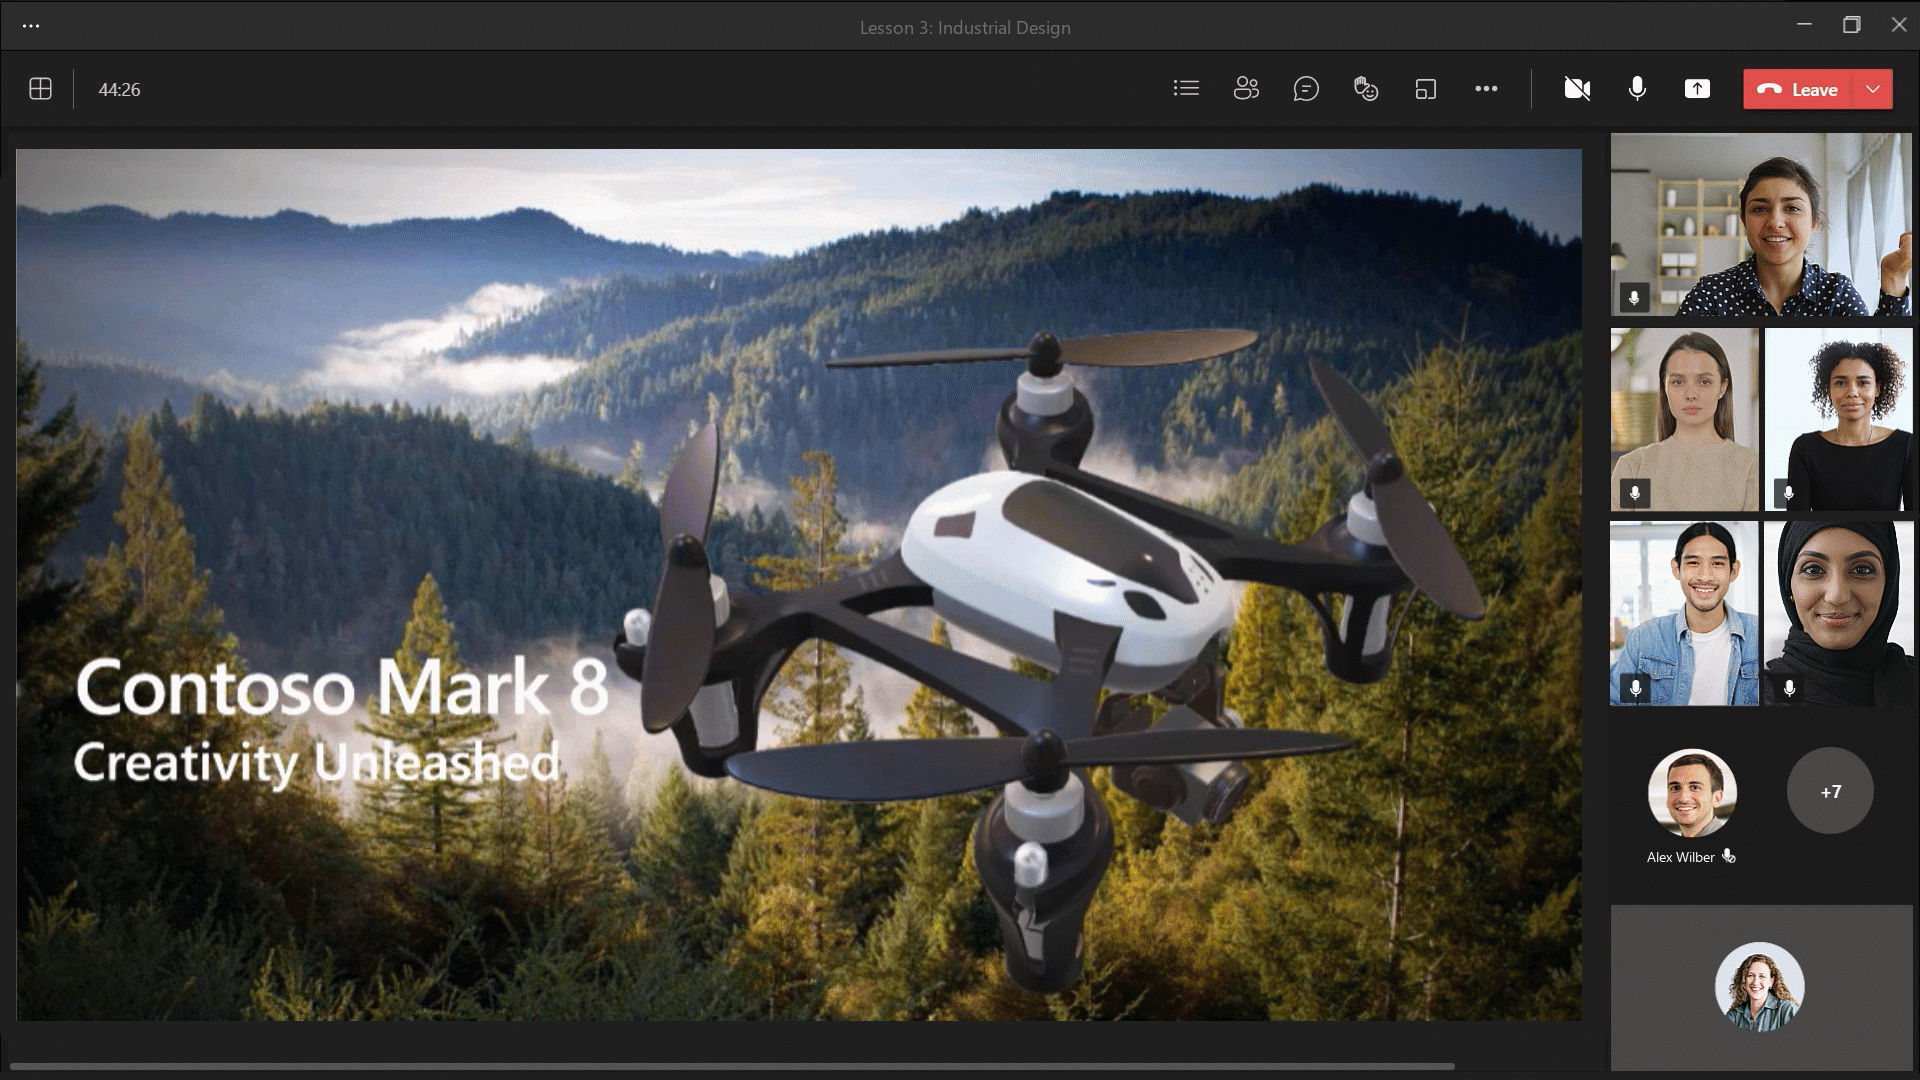The width and height of the screenshot is (1920, 1080).
Task: Open raise hand reactions
Action: coord(1366,89)
